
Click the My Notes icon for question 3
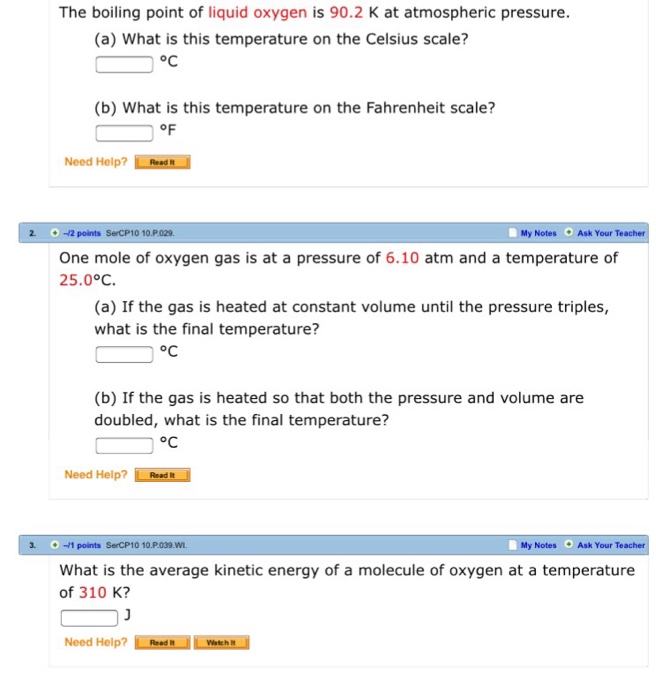tap(512, 545)
